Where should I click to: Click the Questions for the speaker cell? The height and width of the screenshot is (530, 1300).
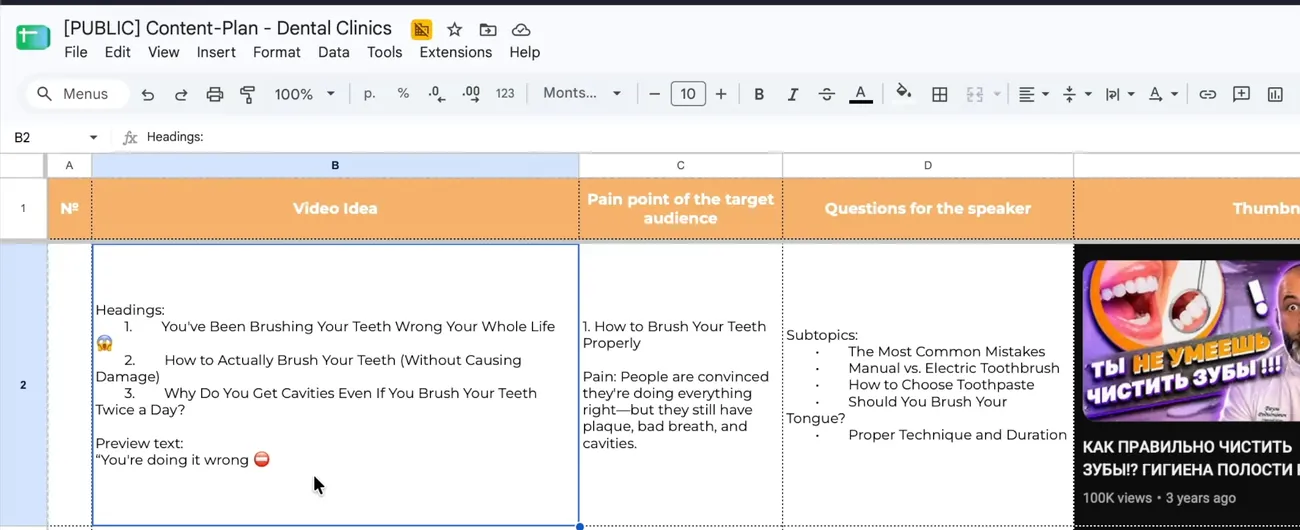928,208
